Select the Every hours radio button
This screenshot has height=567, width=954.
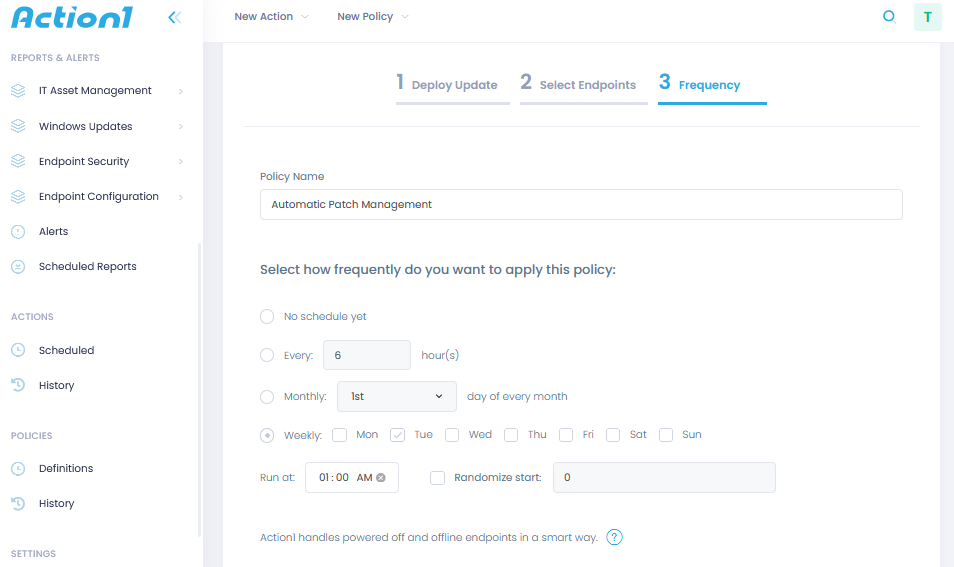[x=267, y=355]
